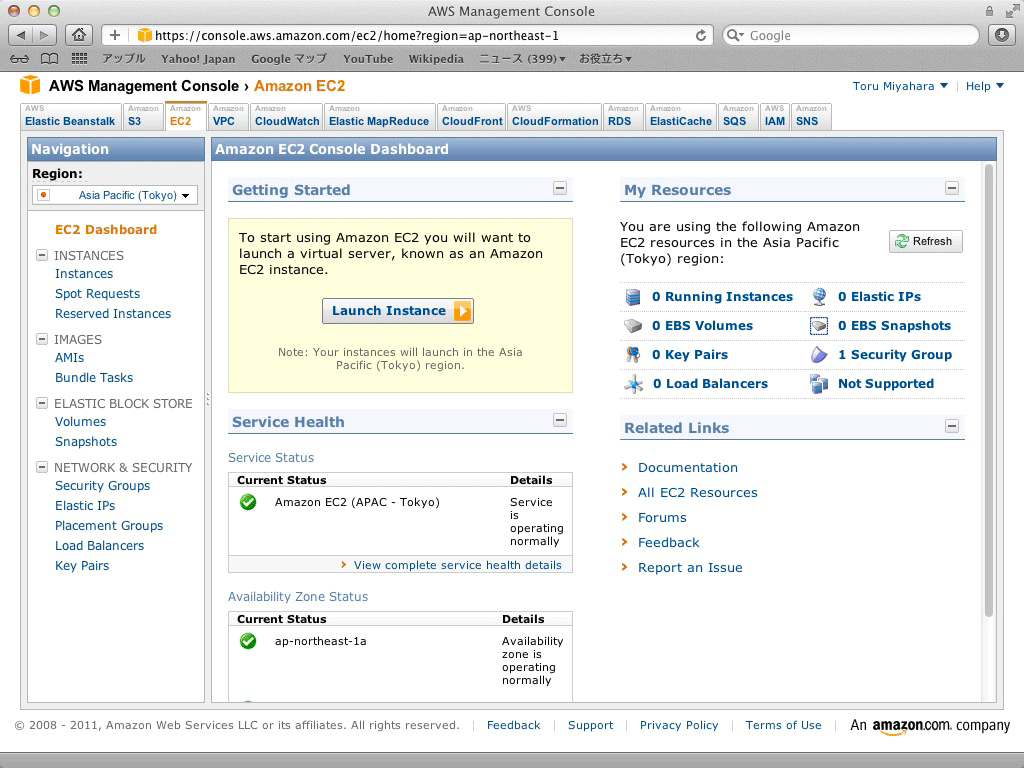Open the お役立ち bookmarks folder

(x=605, y=59)
